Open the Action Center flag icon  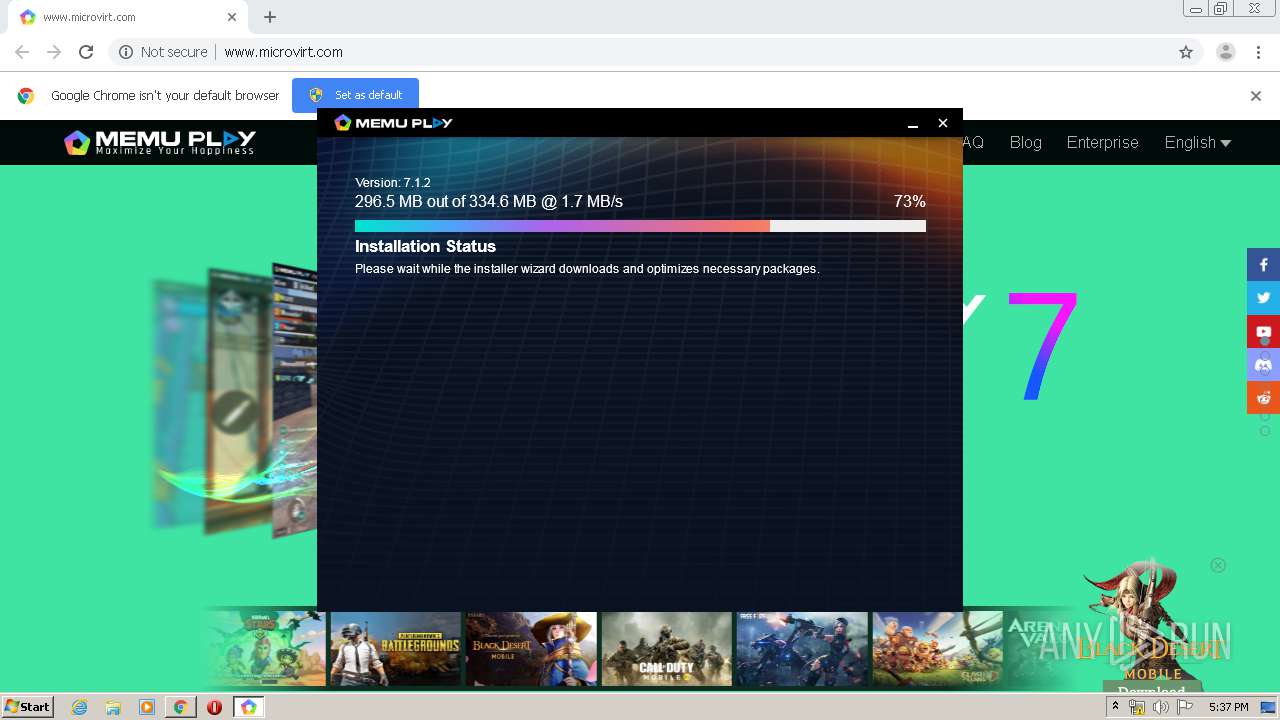tap(1185, 707)
